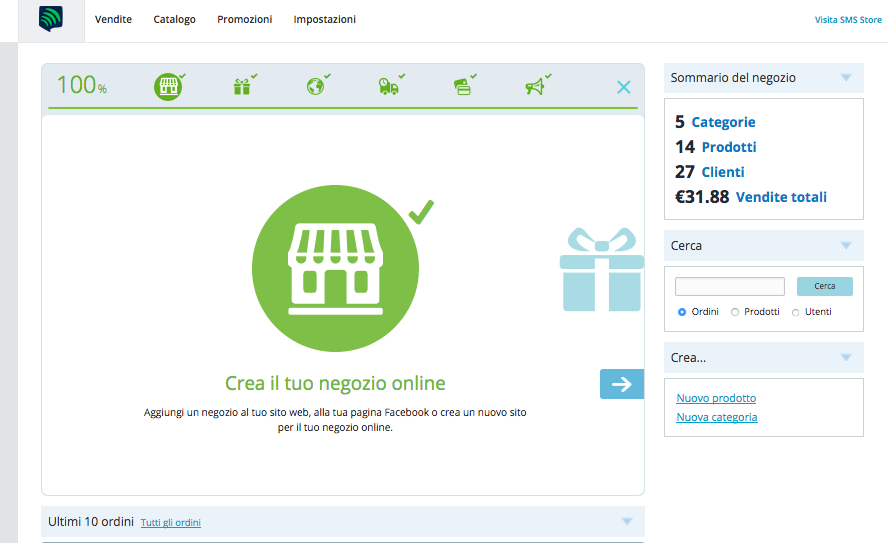This screenshot has width=888, height=543.
Task: Select the delivery truck step icon
Action: (x=388, y=86)
